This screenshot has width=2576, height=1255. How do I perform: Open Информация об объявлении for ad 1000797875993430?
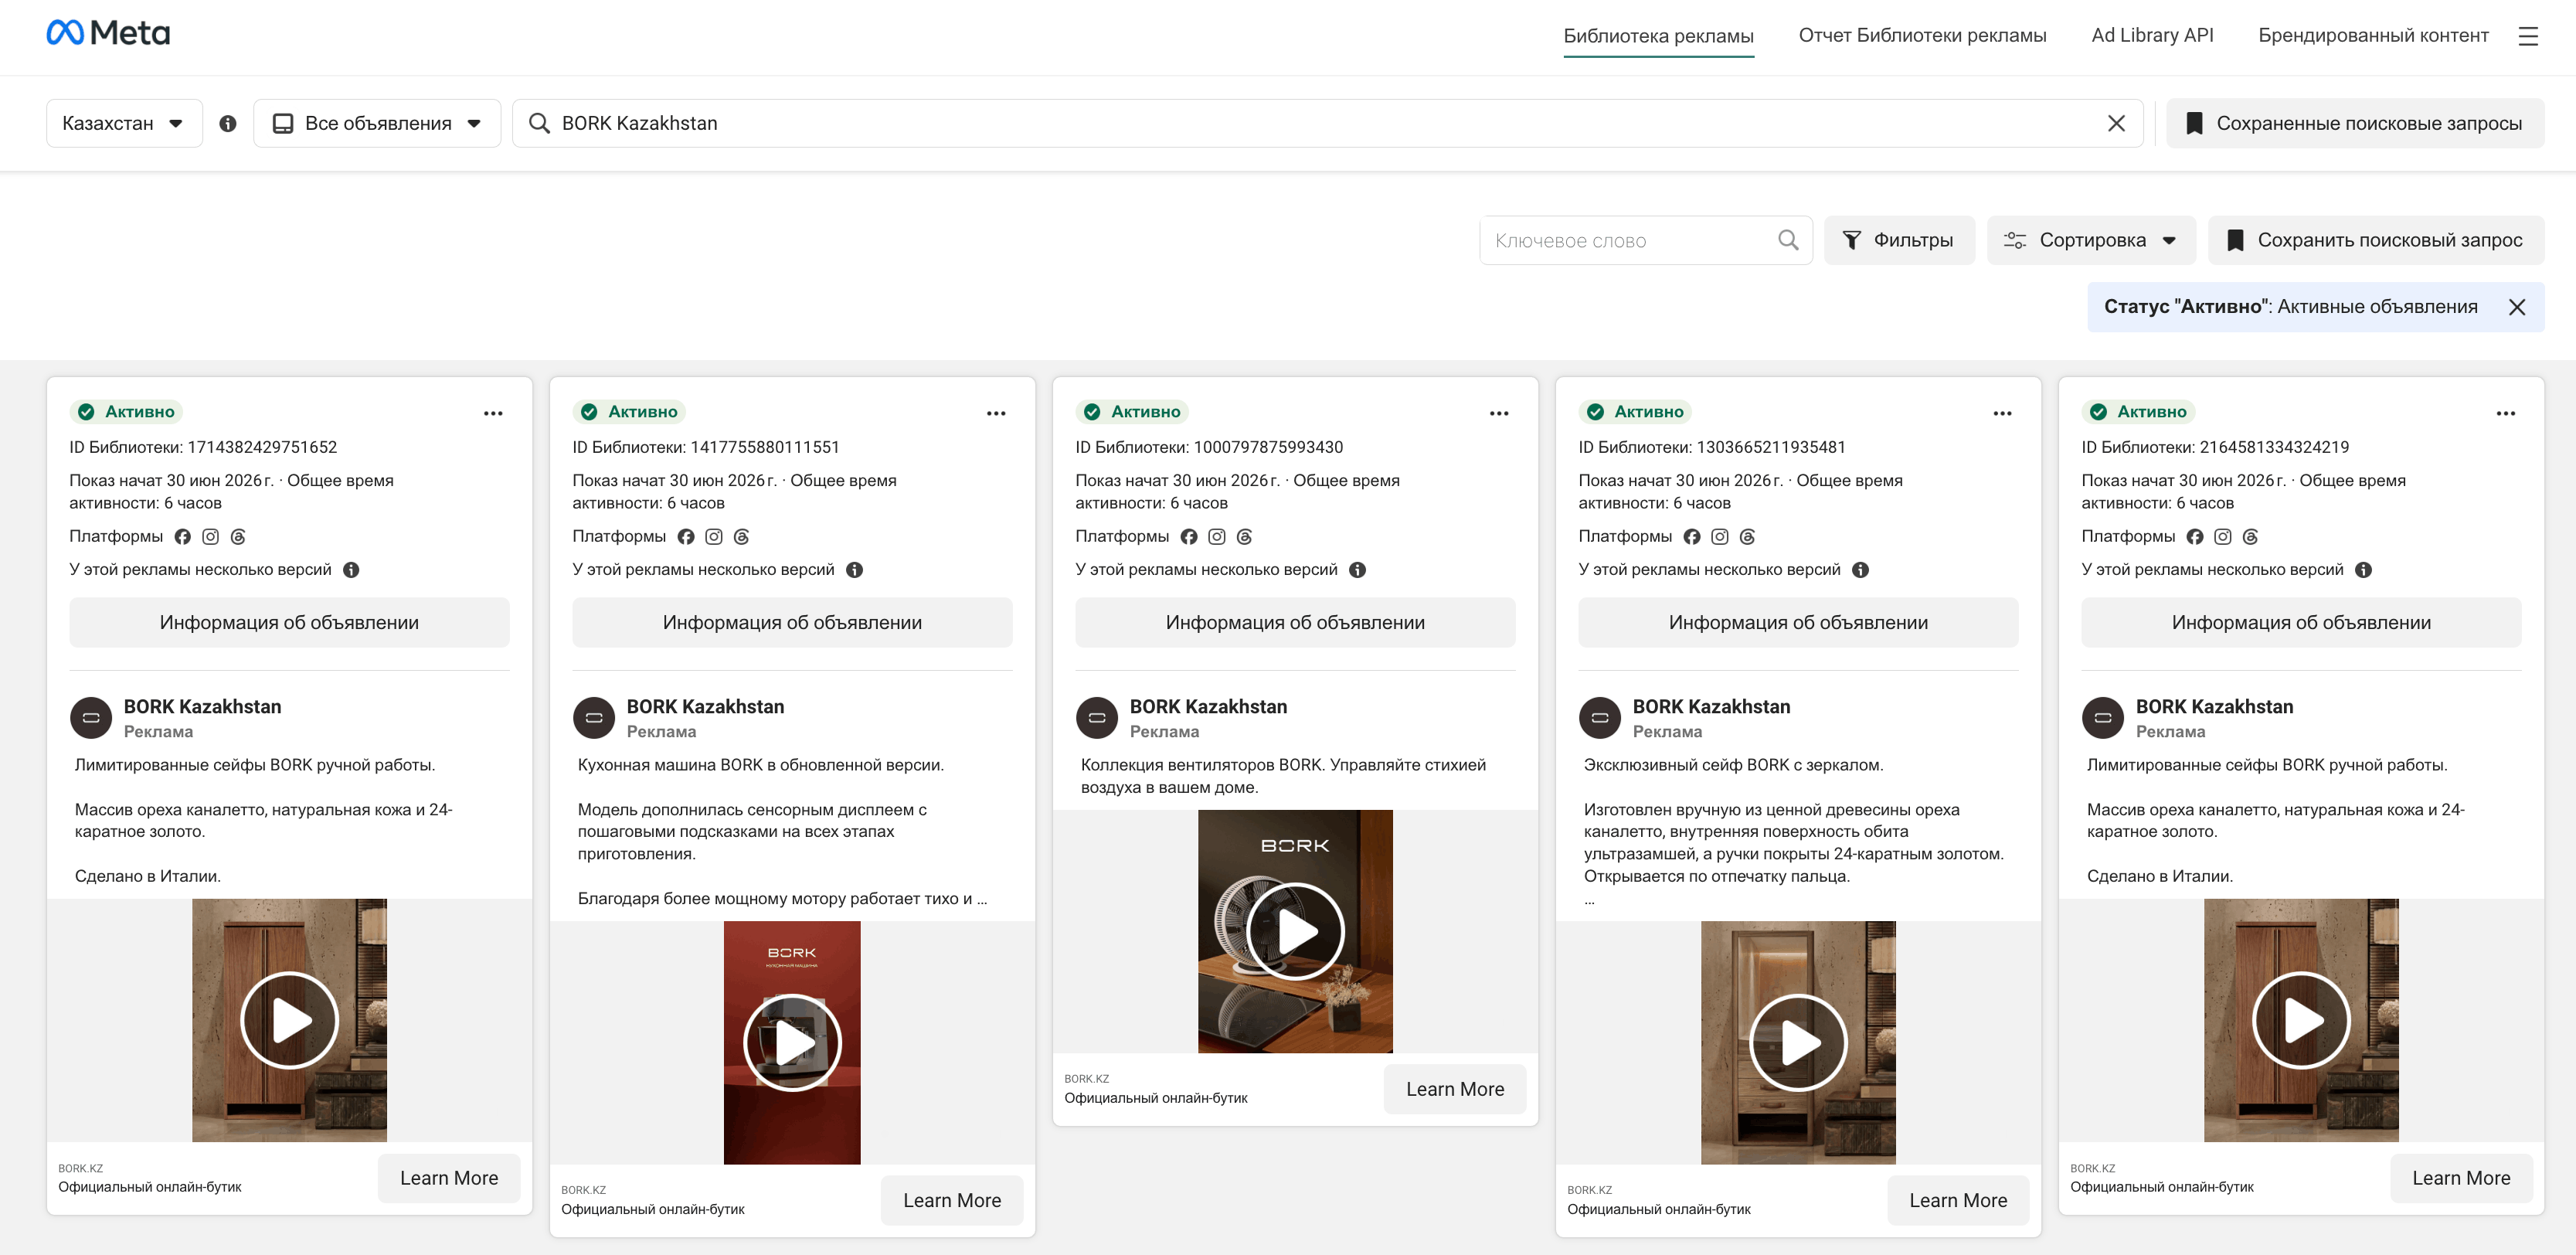click(x=1295, y=622)
